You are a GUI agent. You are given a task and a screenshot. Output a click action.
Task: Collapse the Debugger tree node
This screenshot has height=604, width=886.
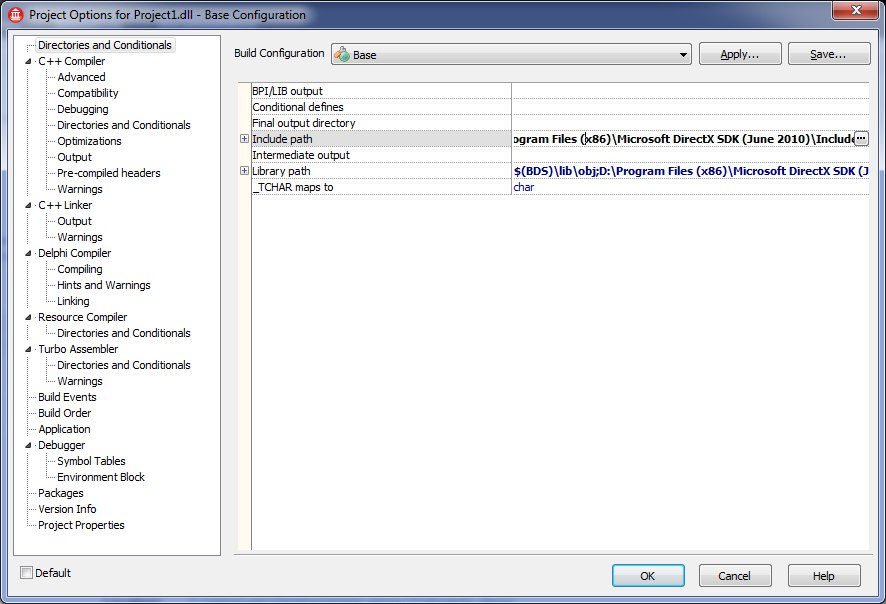[x=29, y=446]
